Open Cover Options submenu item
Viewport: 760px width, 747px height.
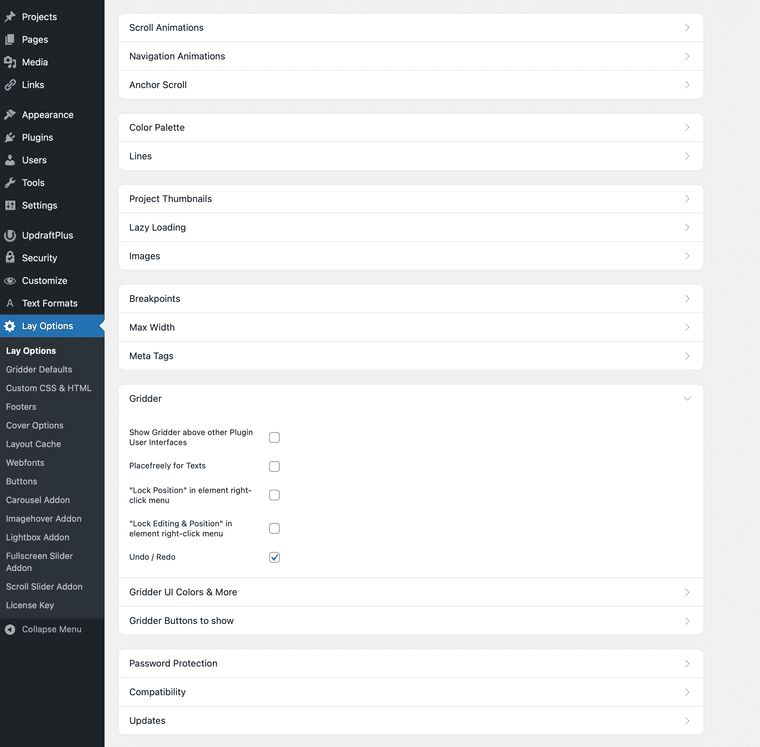[x=34, y=426]
